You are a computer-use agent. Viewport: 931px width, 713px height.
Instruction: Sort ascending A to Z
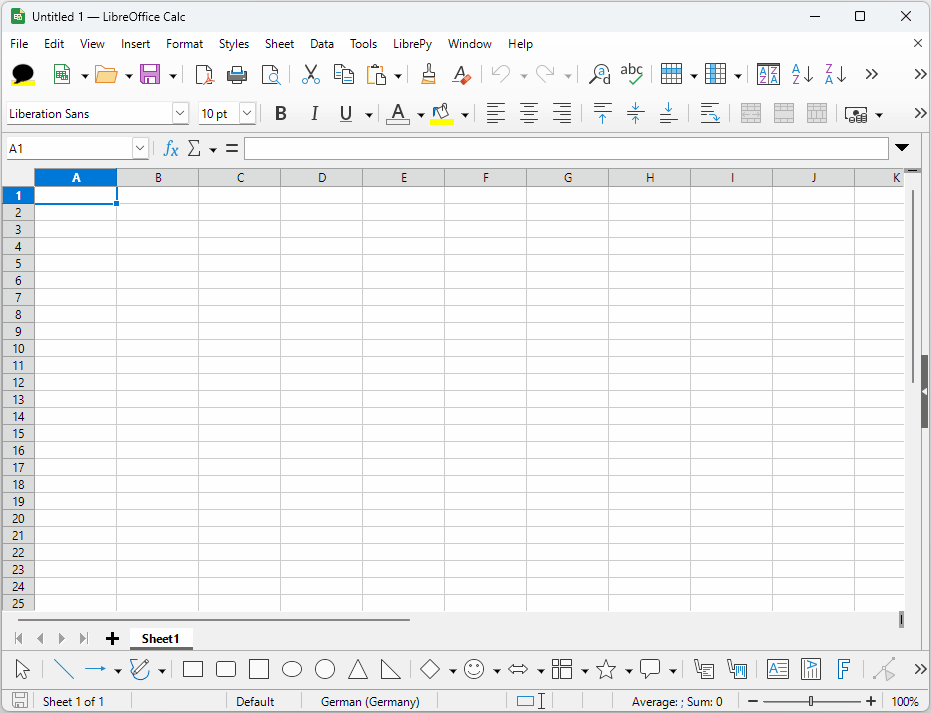pos(802,75)
